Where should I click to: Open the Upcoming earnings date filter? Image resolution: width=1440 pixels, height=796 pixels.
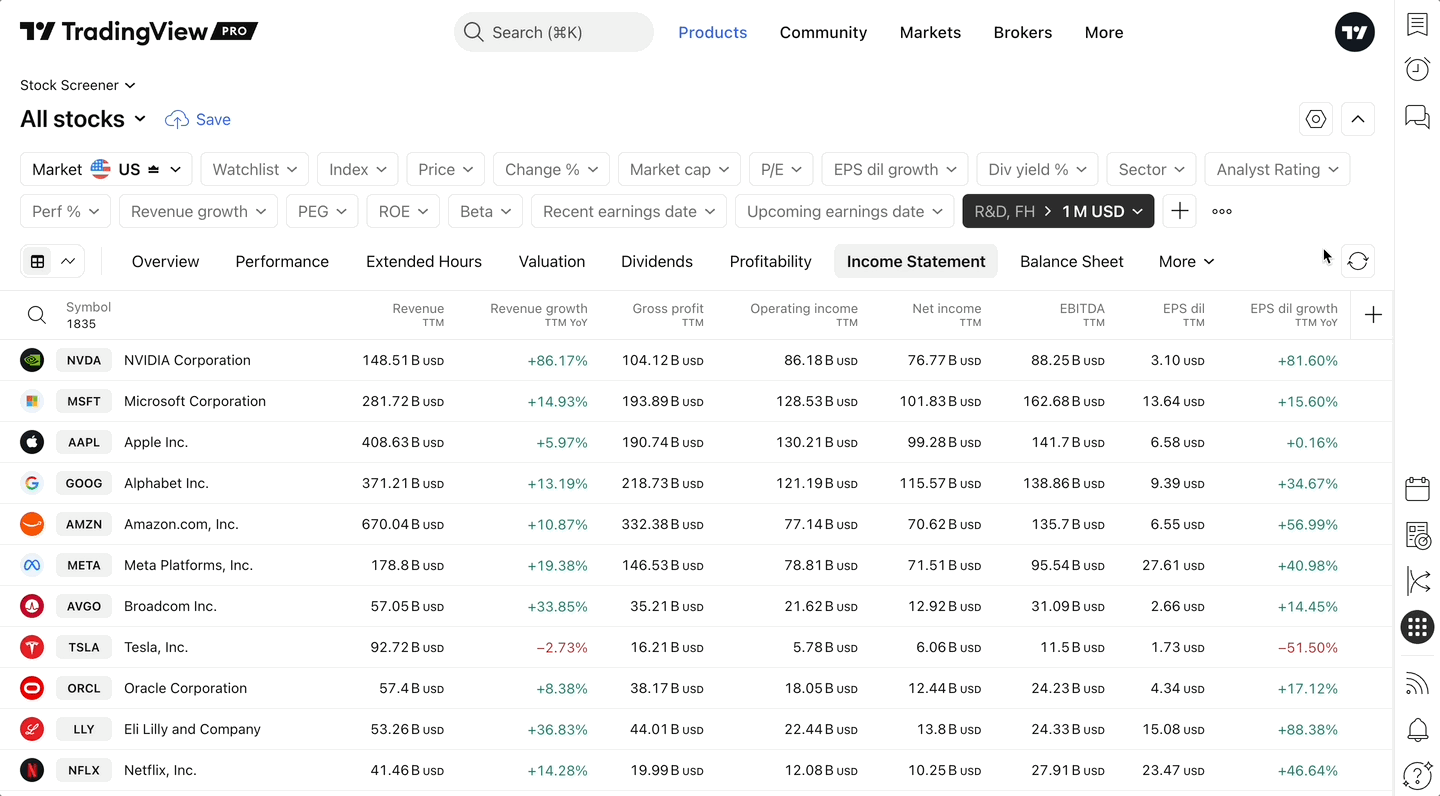coord(844,211)
